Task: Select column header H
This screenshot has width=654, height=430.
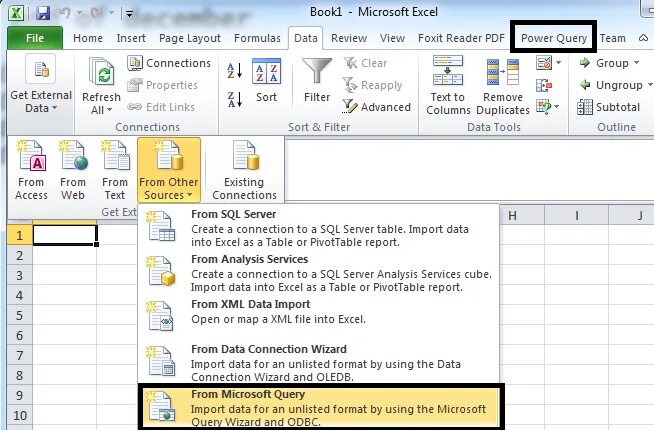Action: click(x=512, y=216)
